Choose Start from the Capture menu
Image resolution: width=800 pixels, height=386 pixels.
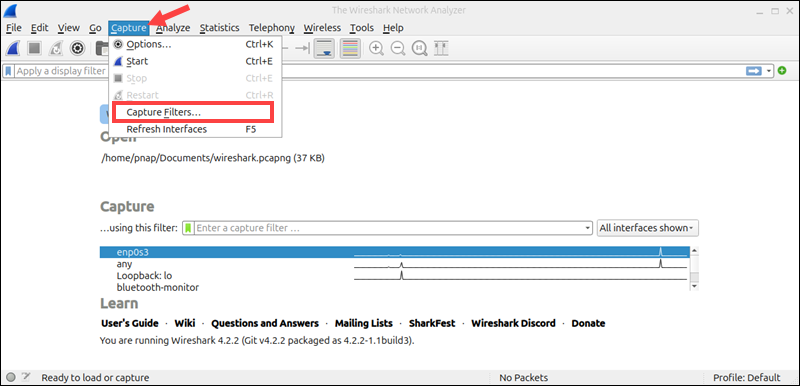[x=195, y=61]
